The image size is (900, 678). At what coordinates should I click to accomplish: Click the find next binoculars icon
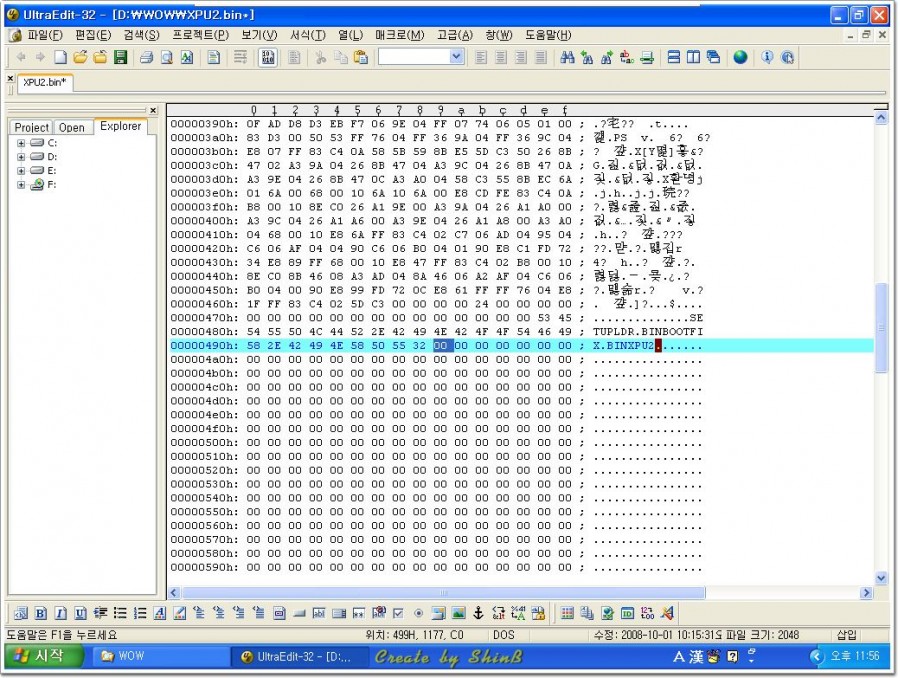607,57
